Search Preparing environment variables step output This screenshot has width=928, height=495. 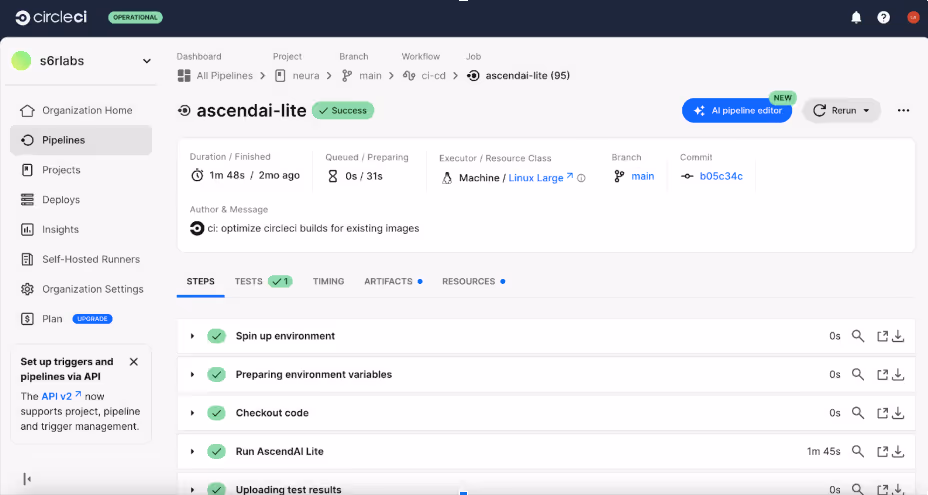[x=858, y=375]
